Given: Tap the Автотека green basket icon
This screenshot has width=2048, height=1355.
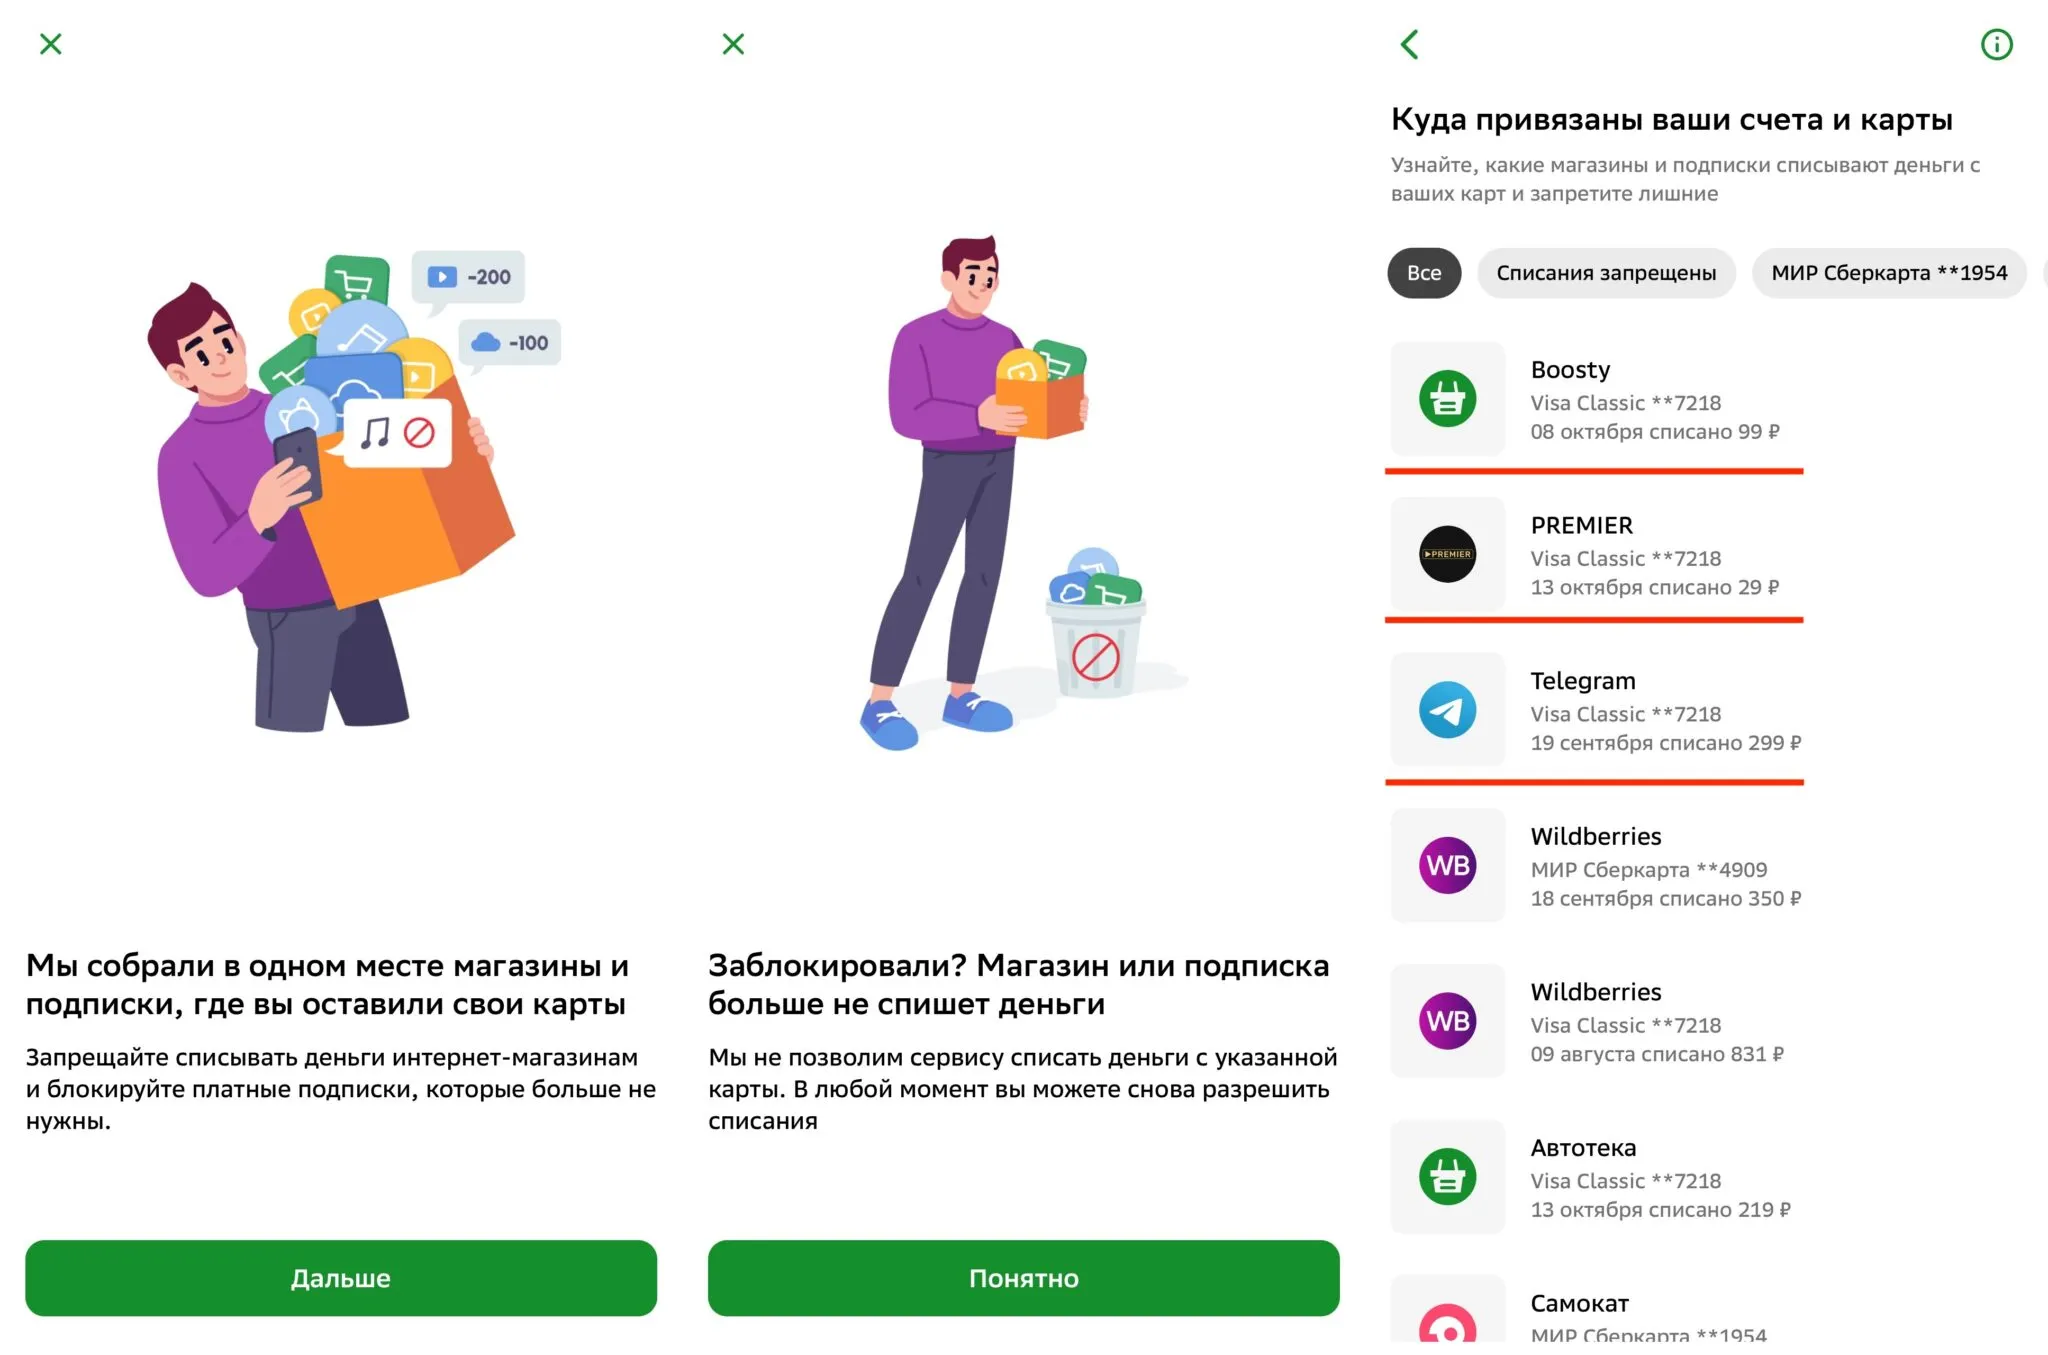Looking at the screenshot, I should 1447,1176.
